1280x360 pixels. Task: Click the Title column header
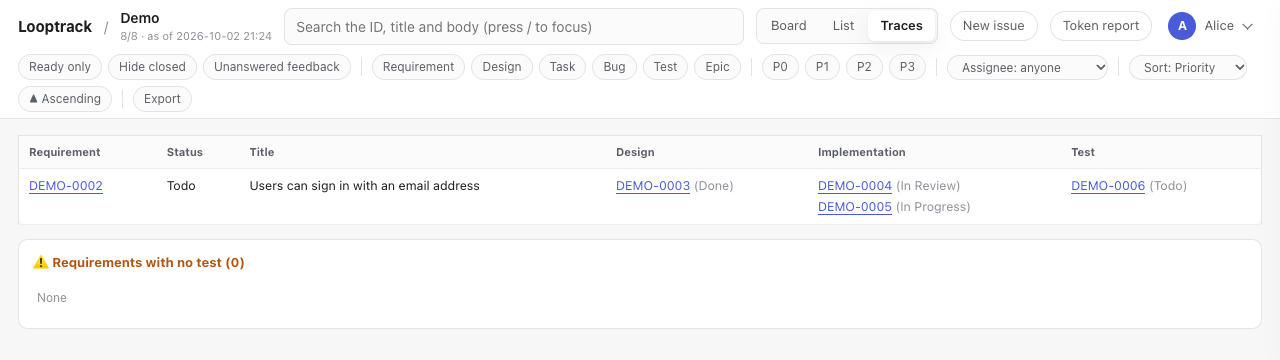(x=262, y=152)
